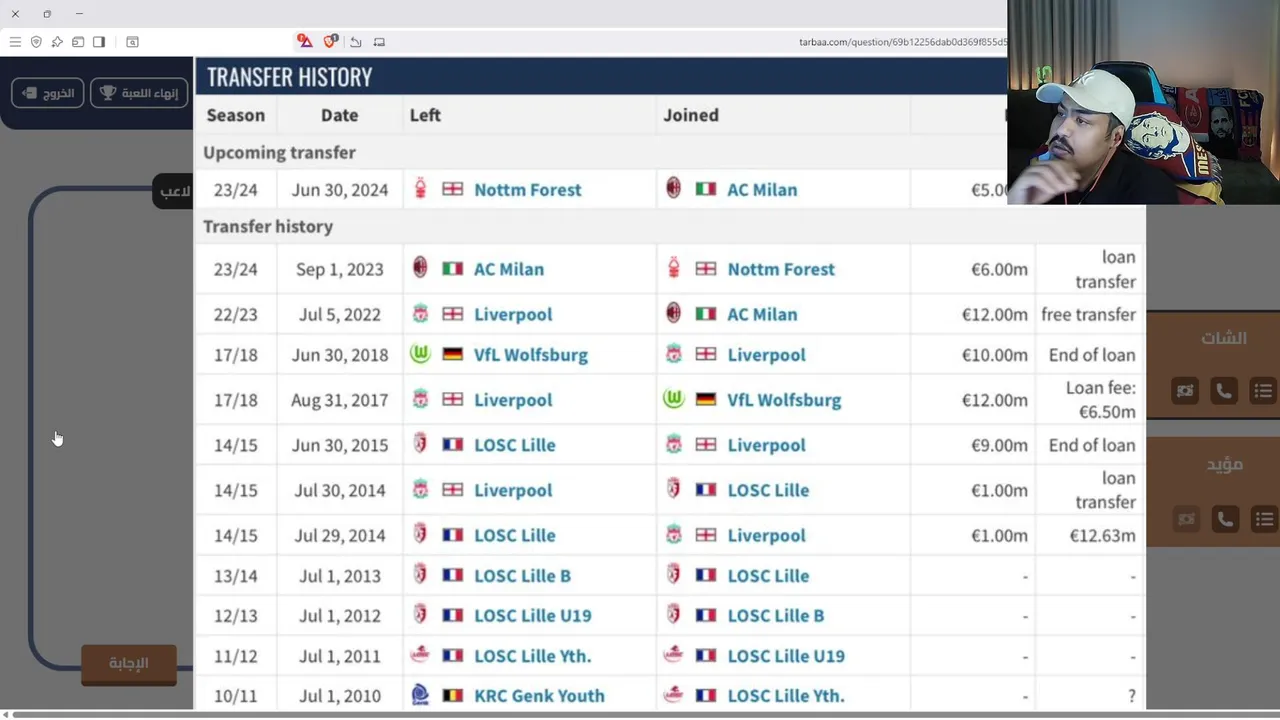Open the KRC Genk Youth link
This screenshot has height=720, width=1280.
pos(539,696)
